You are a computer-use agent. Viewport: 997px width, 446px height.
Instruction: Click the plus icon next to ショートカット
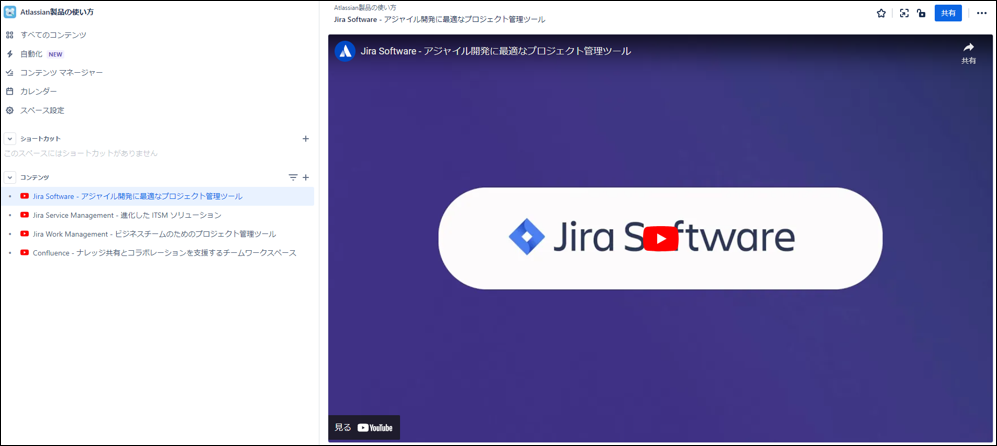pyautogui.click(x=306, y=139)
